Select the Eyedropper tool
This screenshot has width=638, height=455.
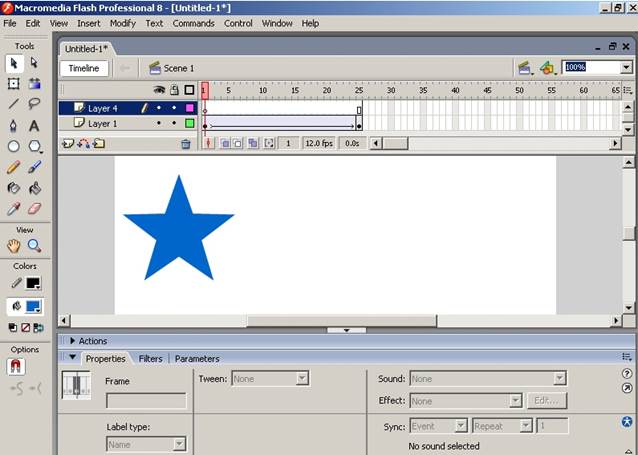tap(14, 209)
